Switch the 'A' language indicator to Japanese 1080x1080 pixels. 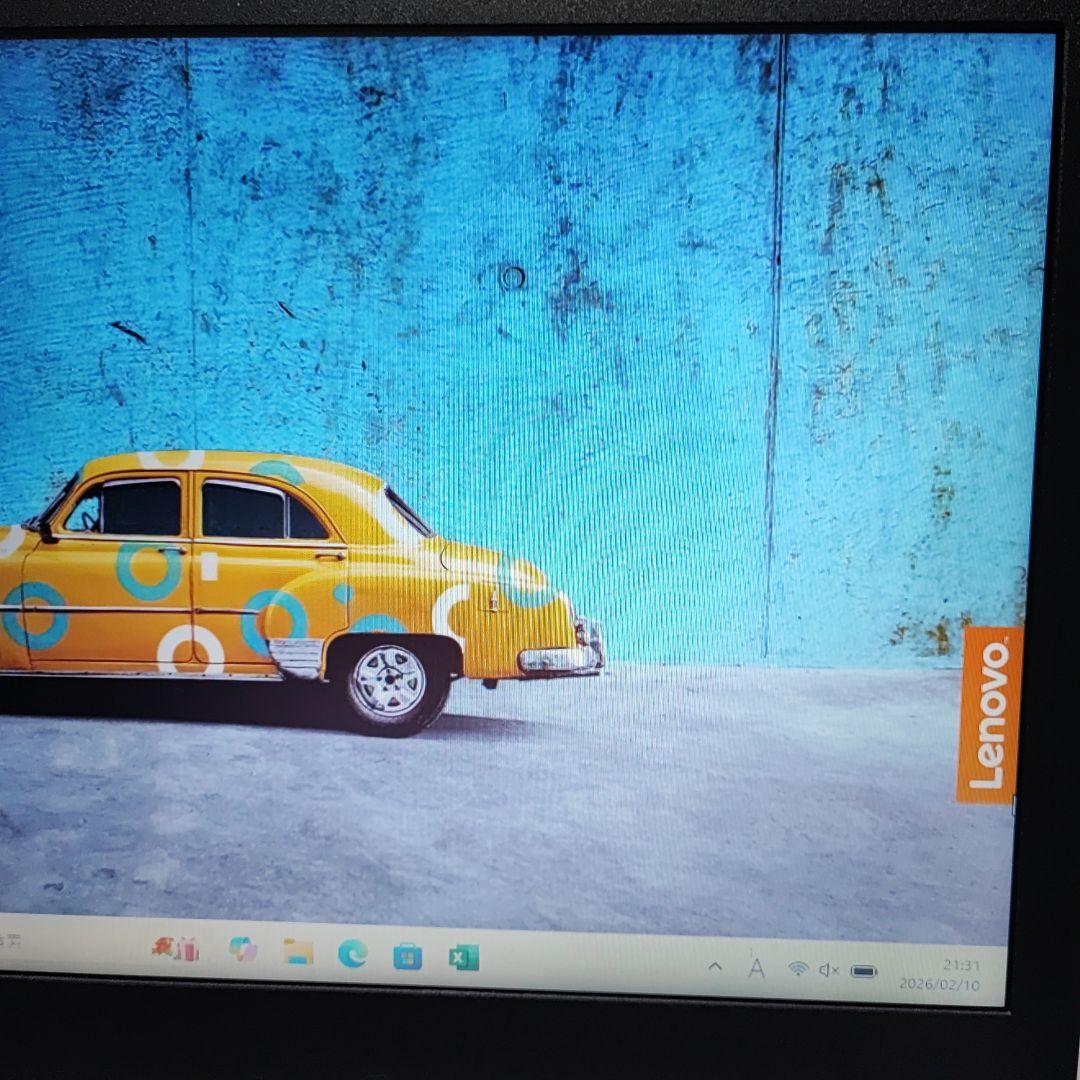coord(756,968)
